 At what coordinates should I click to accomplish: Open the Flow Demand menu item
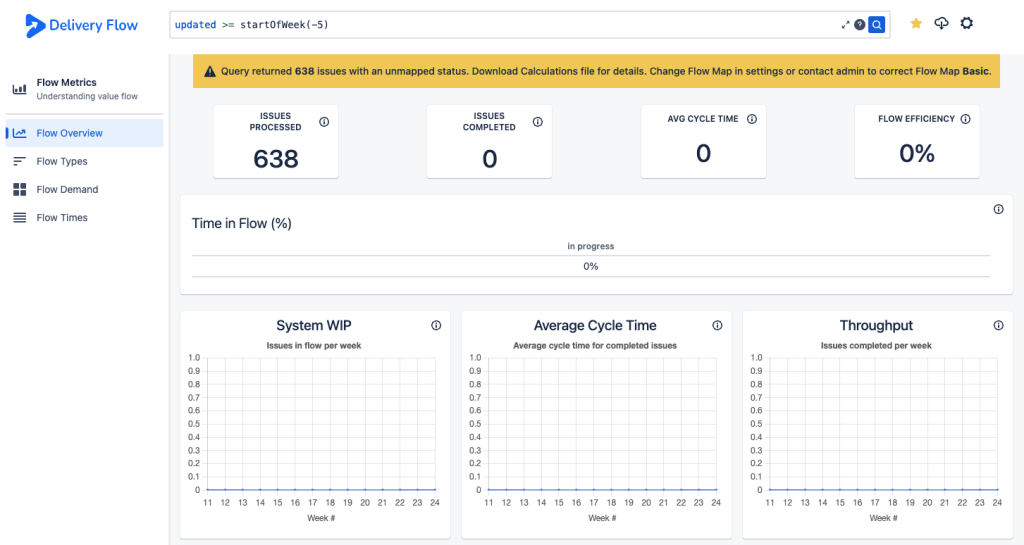[84, 189]
